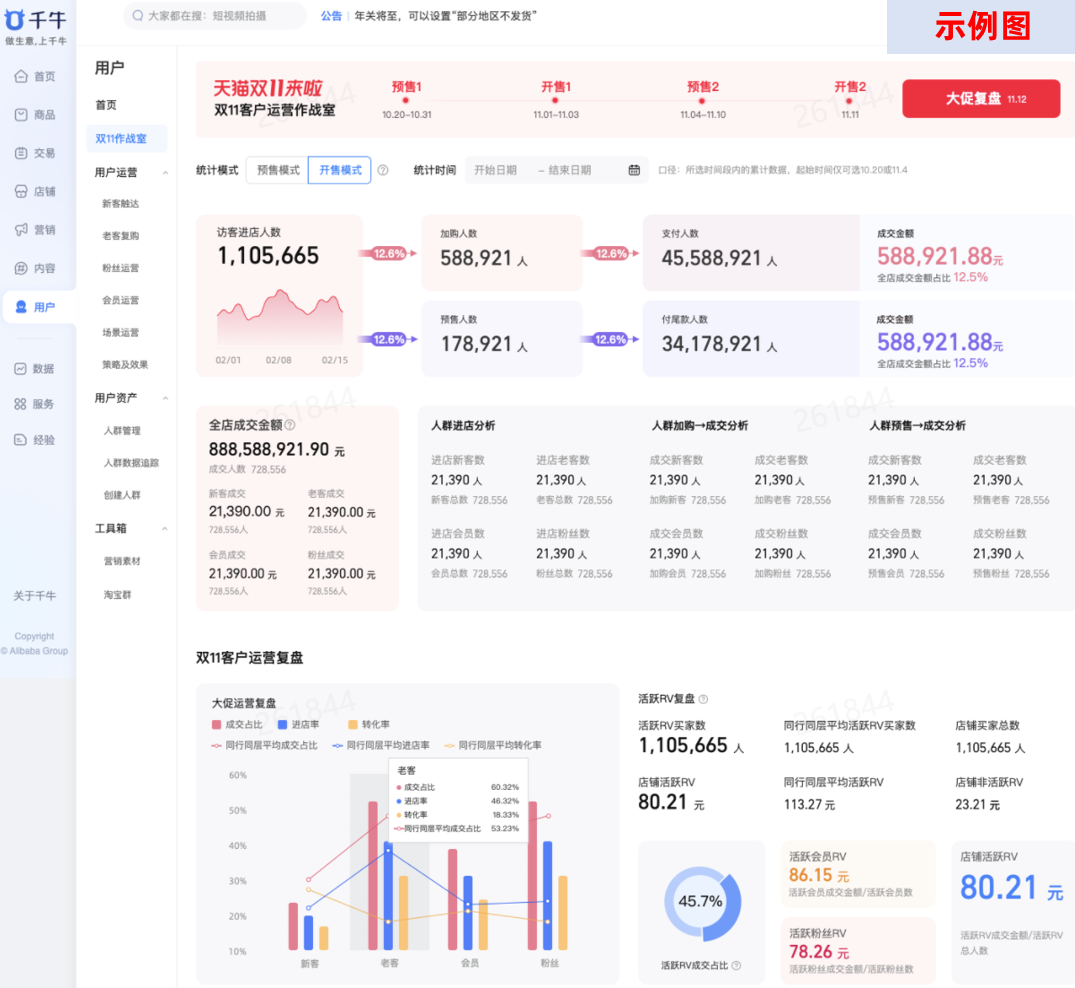Click help icon next to 开售模式

coord(383,170)
